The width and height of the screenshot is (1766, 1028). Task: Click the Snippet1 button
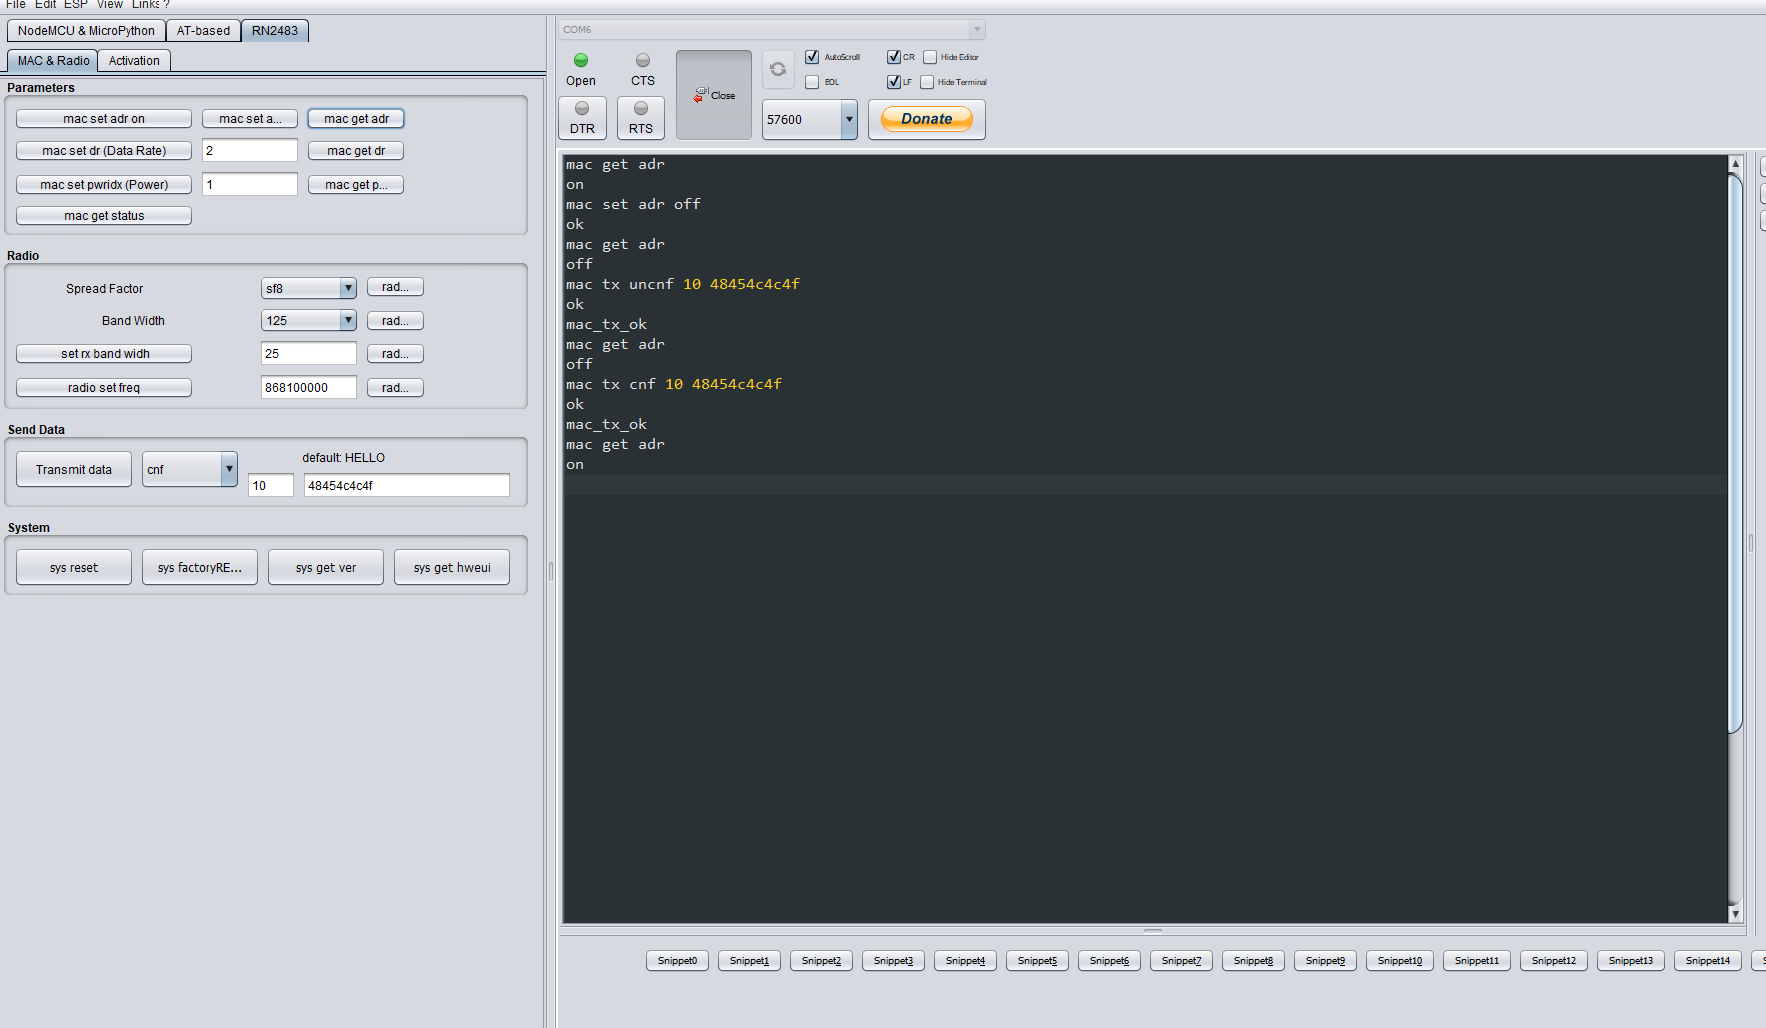[x=749, y=961]
